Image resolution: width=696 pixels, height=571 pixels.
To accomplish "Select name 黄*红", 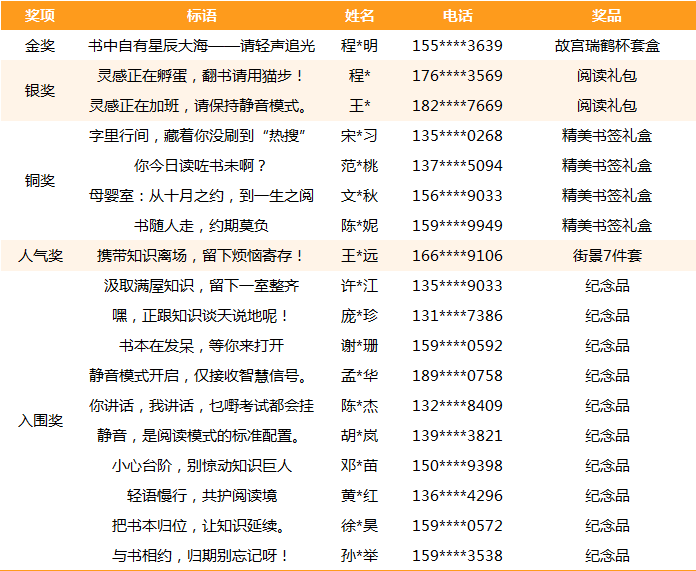I will pyautogui.click(x=359, y=496).
